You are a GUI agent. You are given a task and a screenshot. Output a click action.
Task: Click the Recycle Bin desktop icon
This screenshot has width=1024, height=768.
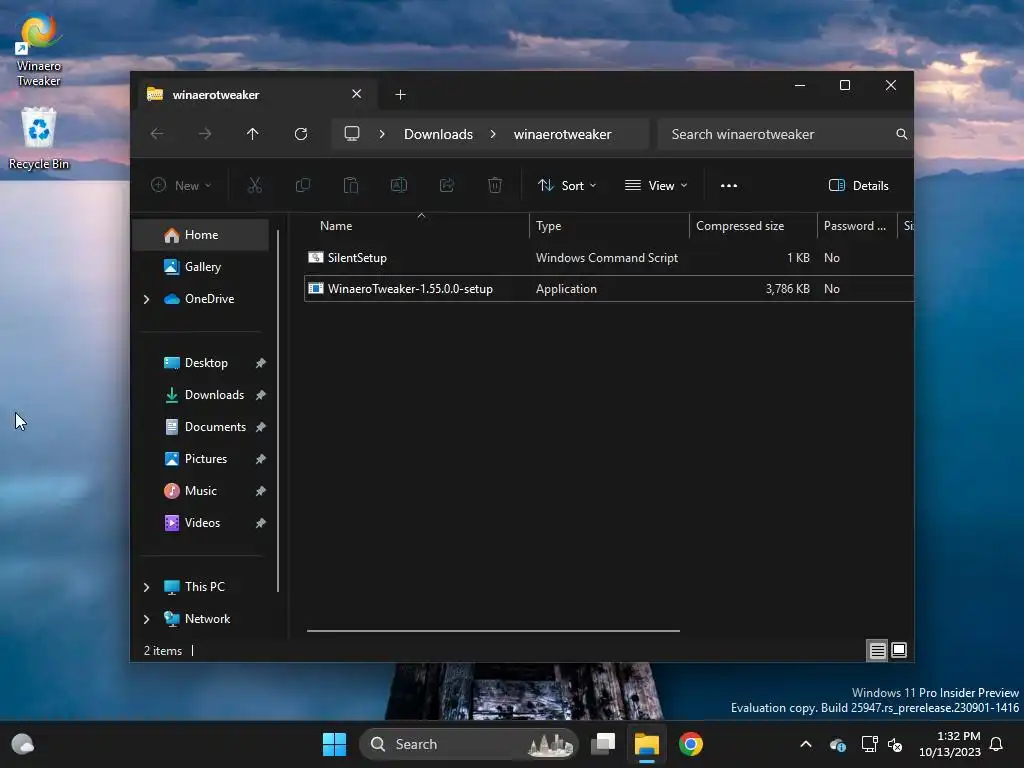[x=39, y=138]
